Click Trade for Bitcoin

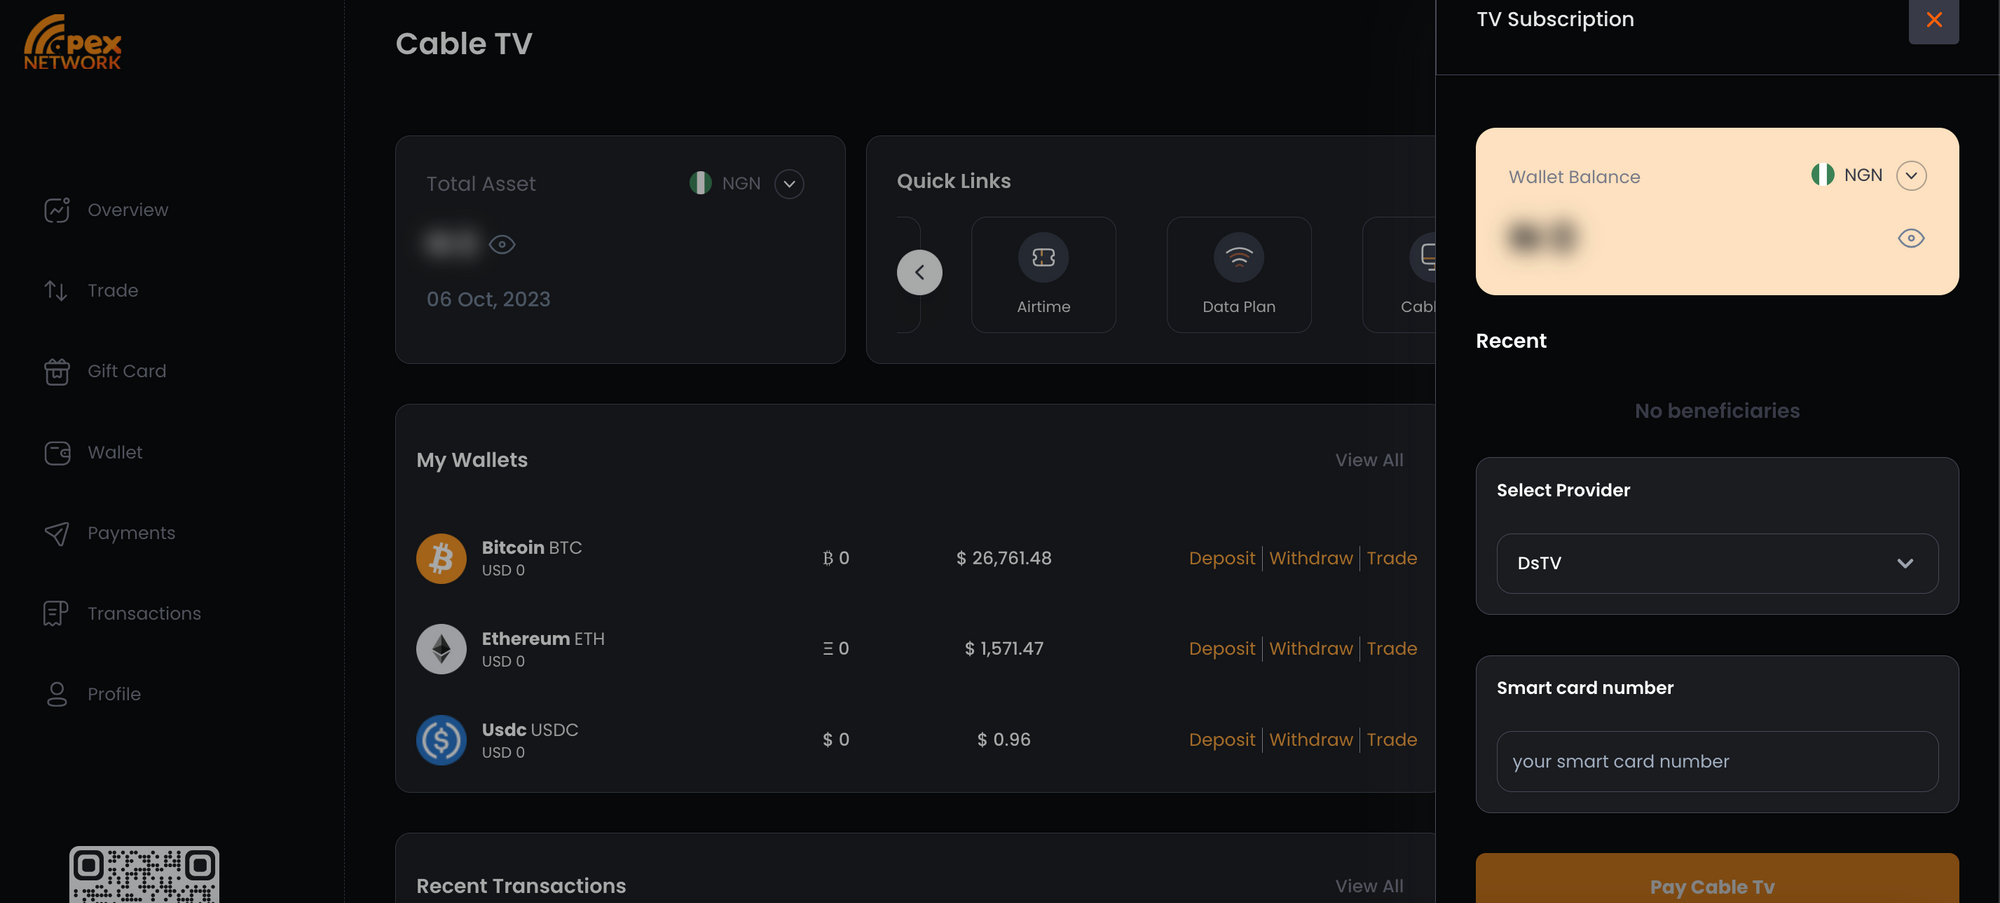1392,558
